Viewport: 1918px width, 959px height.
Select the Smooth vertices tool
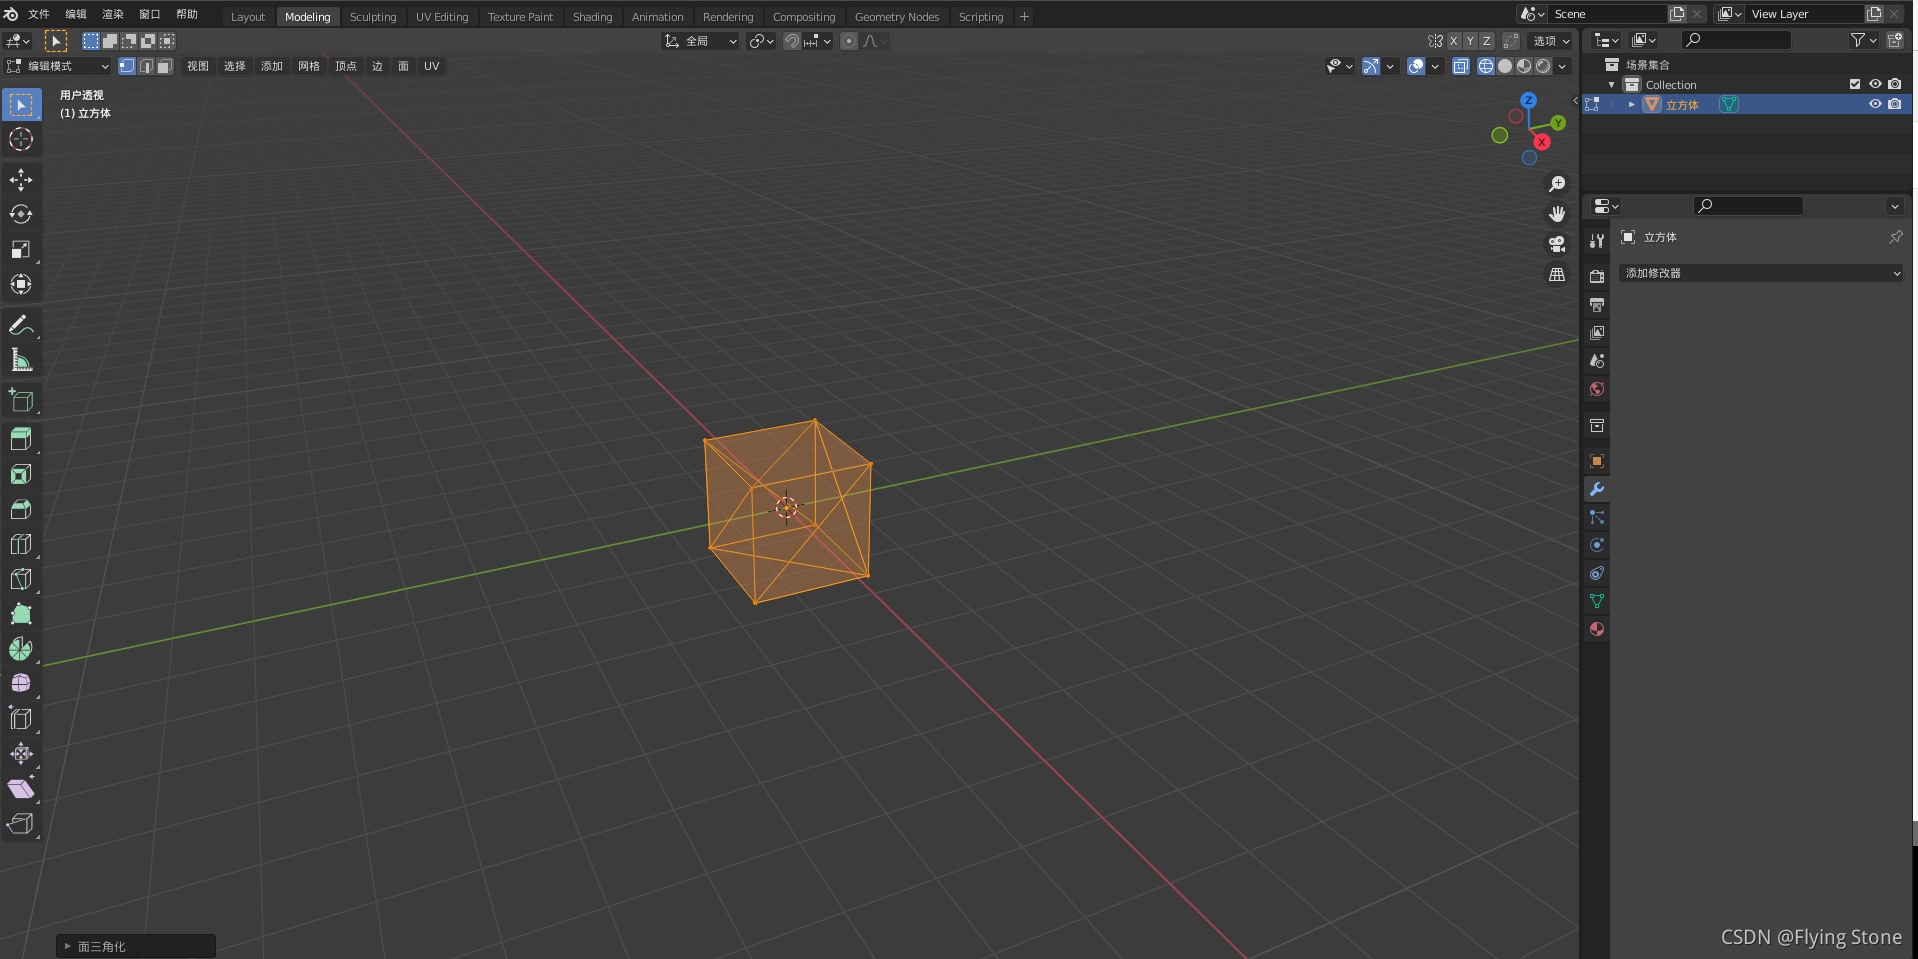click(x=21, y=683)
